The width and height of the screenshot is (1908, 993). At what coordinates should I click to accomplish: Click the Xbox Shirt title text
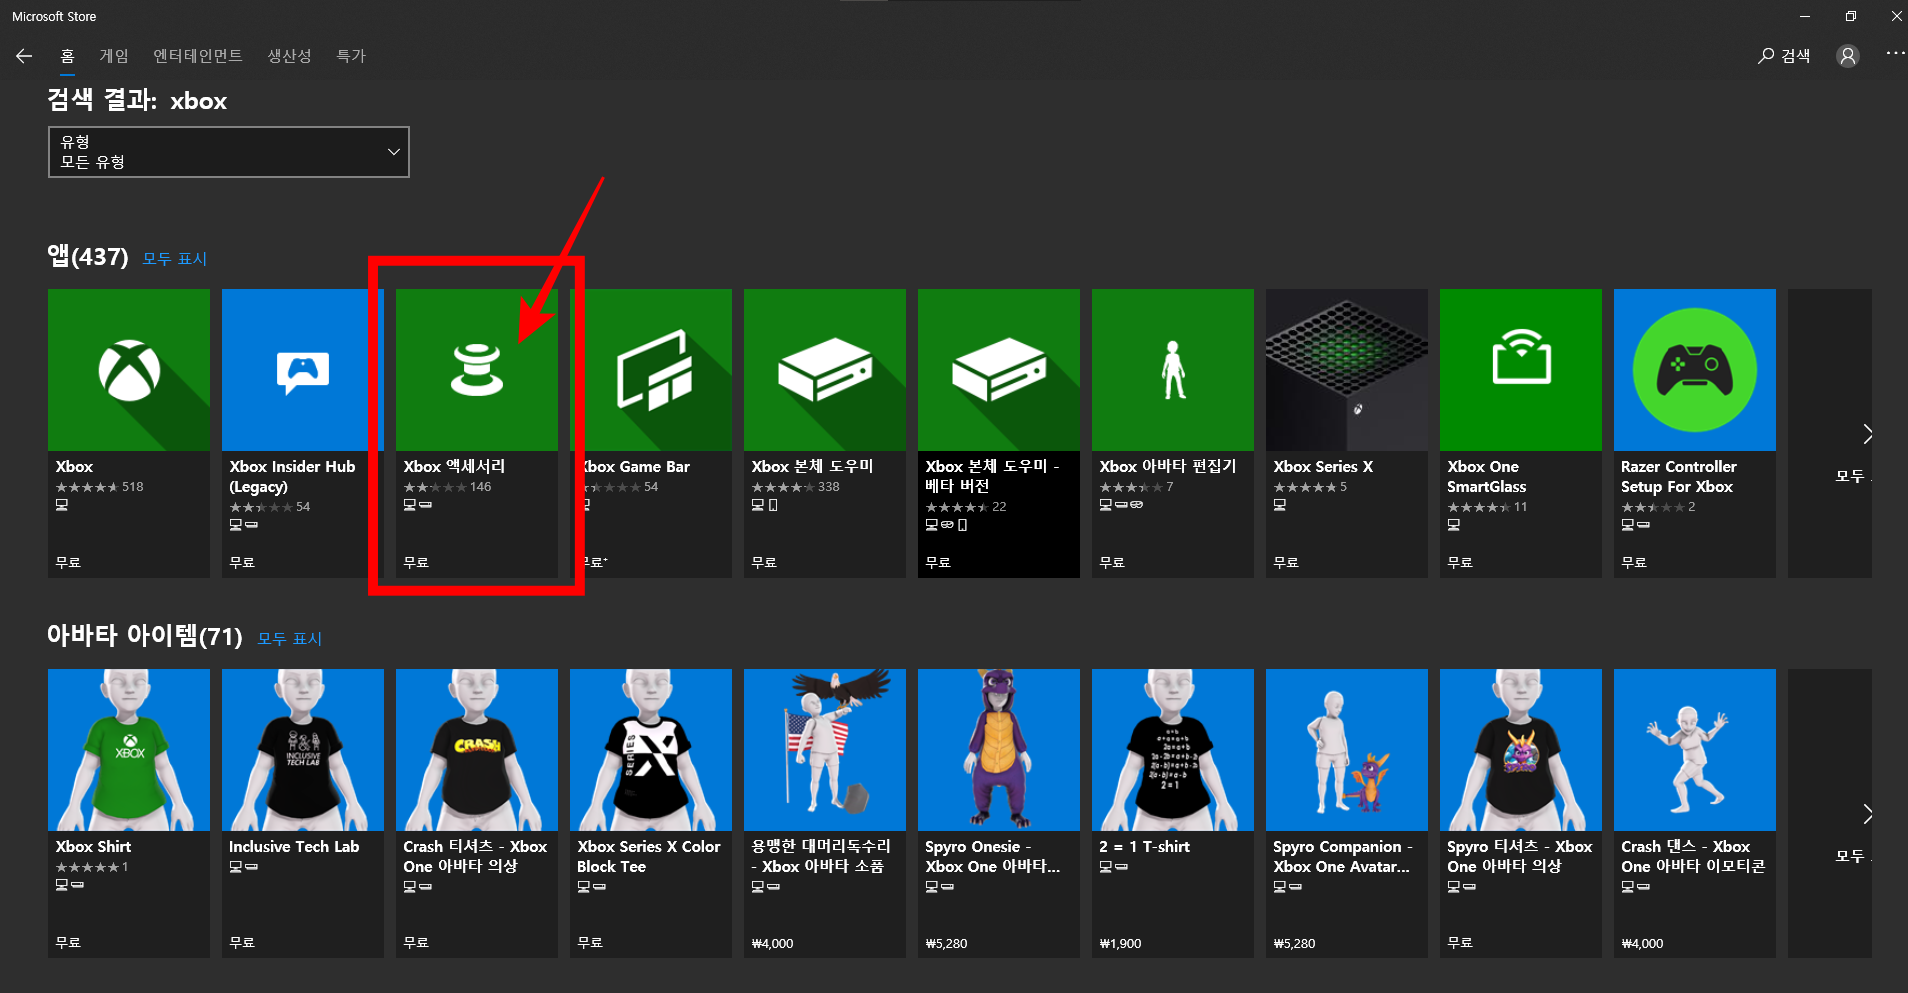[x=93, y=846]
